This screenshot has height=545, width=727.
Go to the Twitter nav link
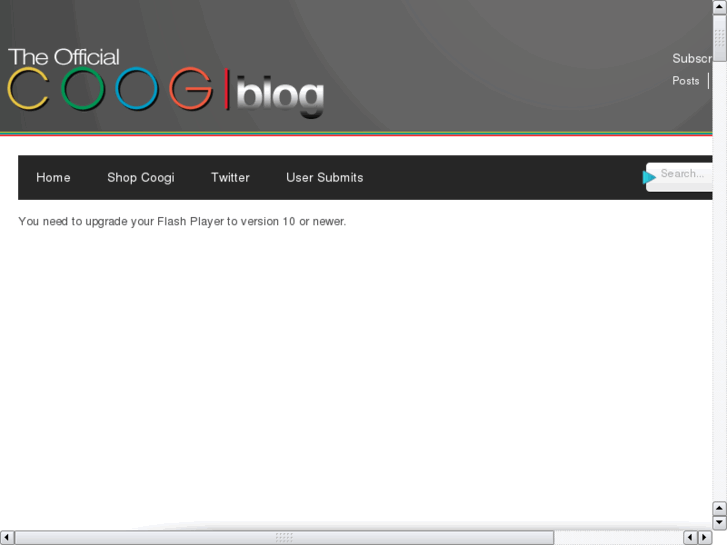(230, 178)
